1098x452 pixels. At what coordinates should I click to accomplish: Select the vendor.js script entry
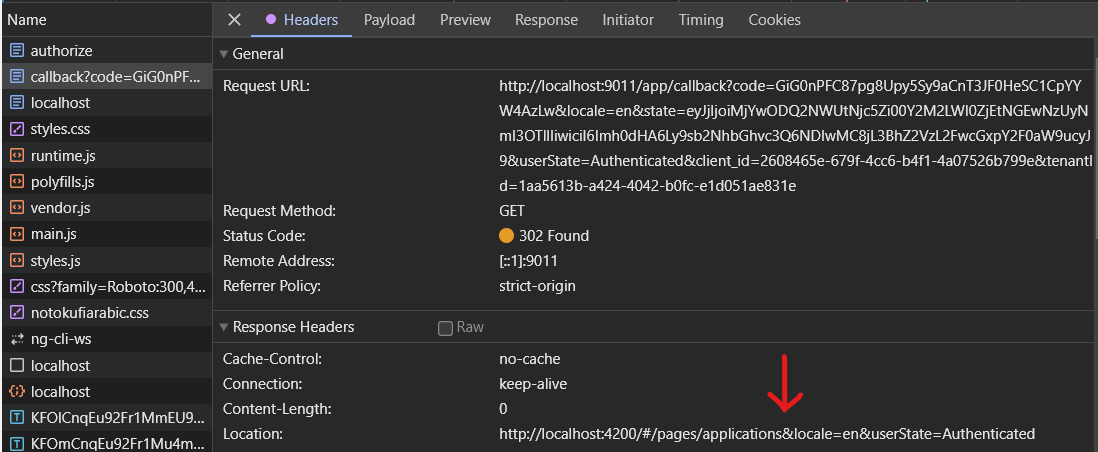click(x=106, y=208)
